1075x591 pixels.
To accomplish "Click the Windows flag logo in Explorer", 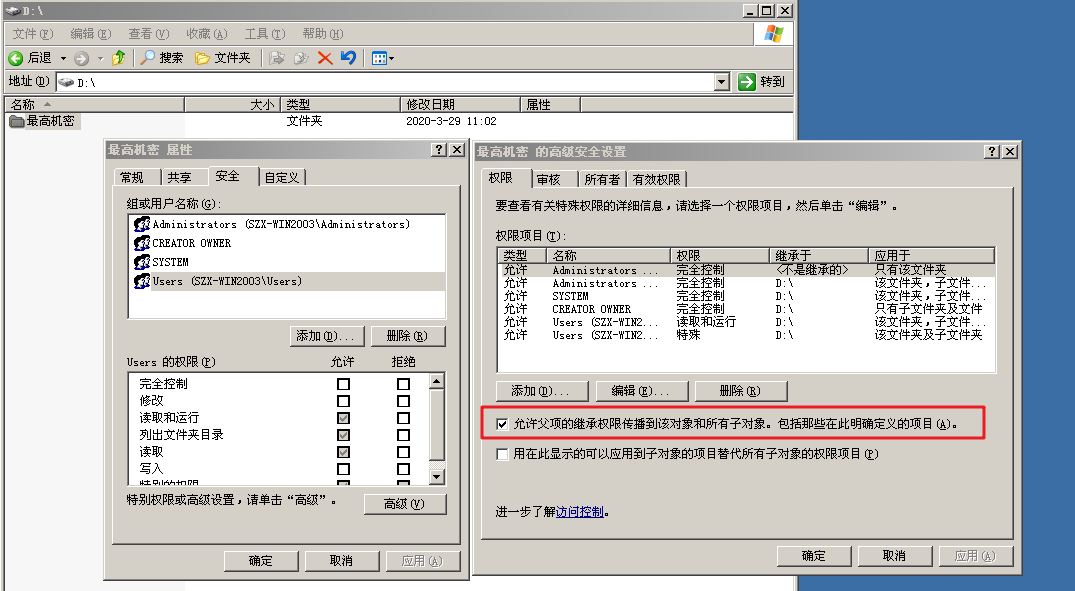I will click(x=773, y=34).
